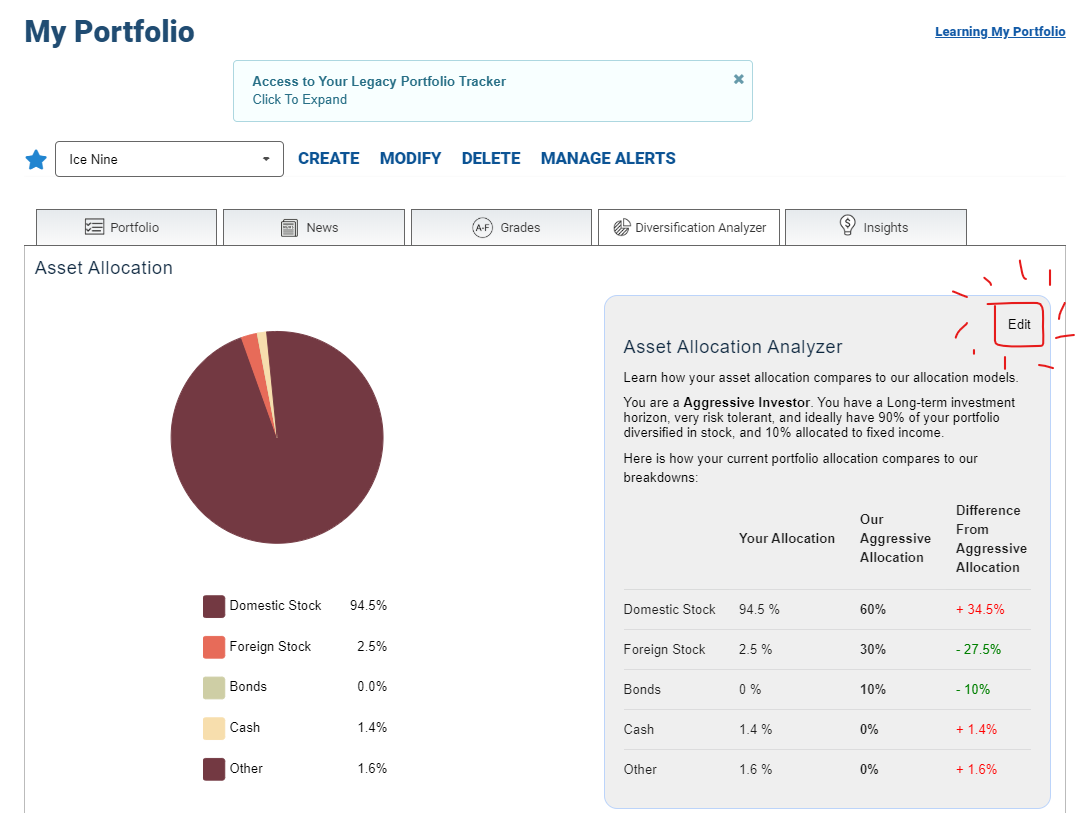Viewport: 1084px width, 813px height.
Task: Click the News tab newspaper icon
Action: (x=290, y=227)
